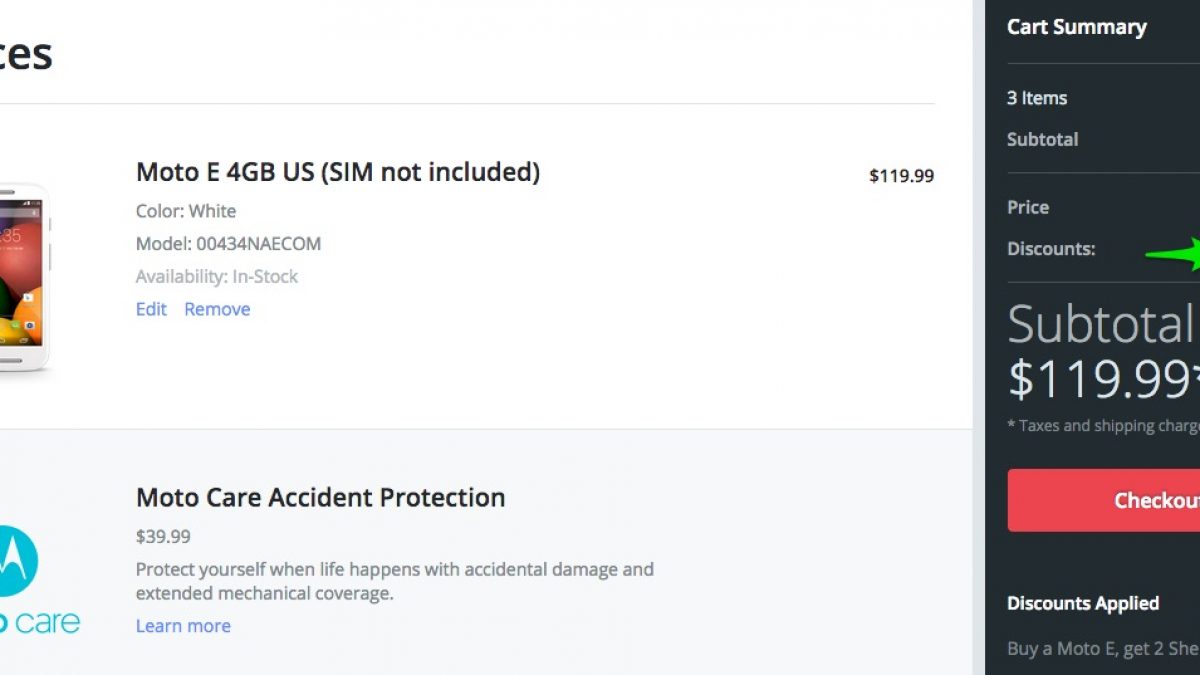This screenshot has width=1200, height=675.
Task: Remove the Moto E from cart
Action: 217,309
